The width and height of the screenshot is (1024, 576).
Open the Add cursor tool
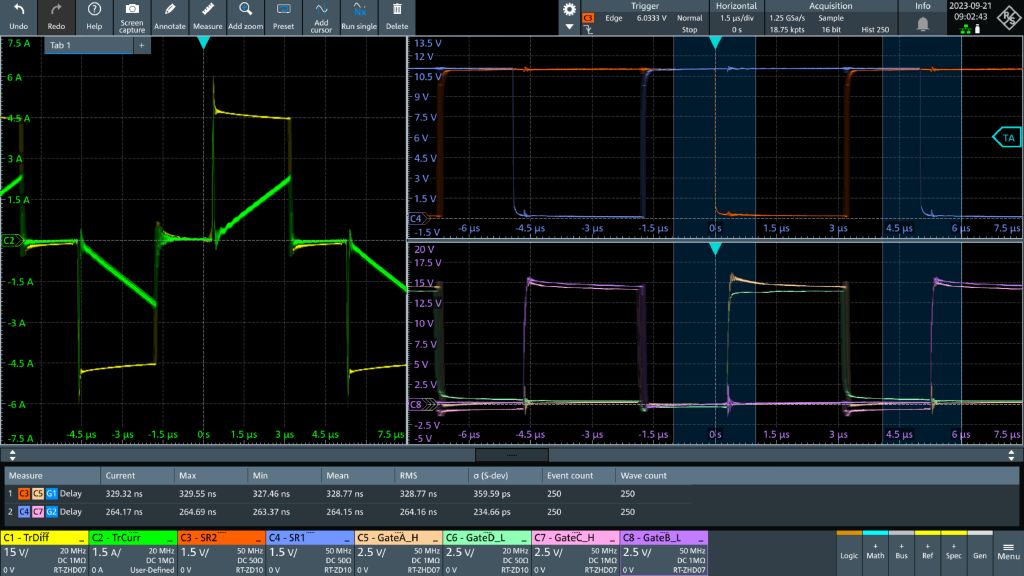(321, 15)
